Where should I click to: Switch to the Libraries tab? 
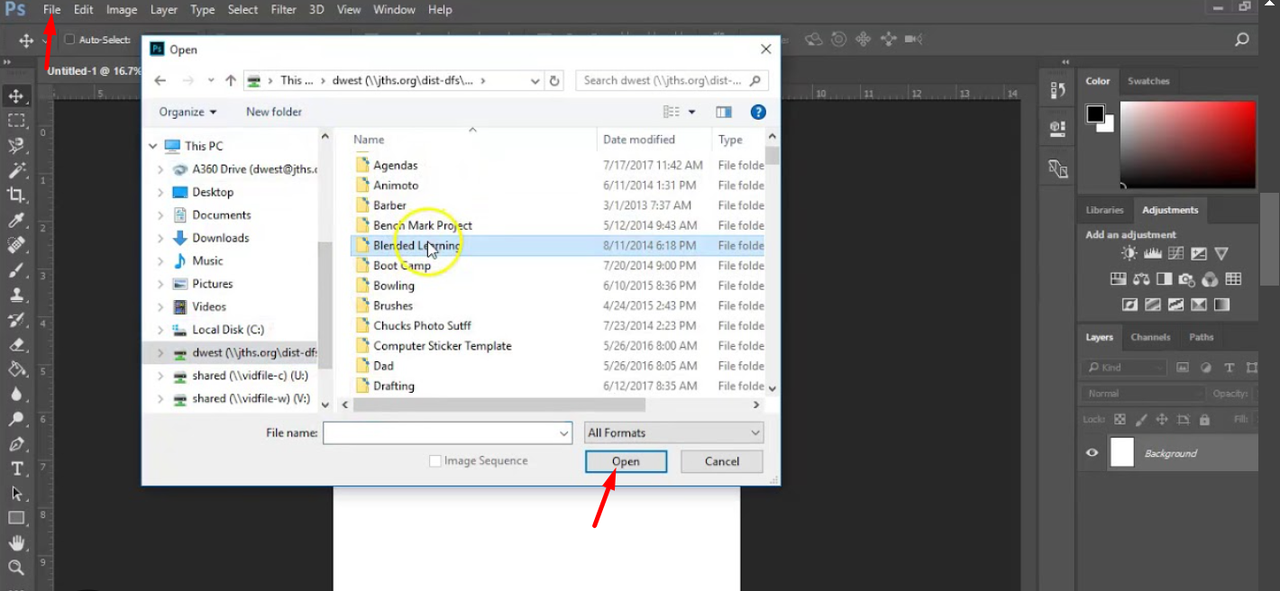[1104, 210]
